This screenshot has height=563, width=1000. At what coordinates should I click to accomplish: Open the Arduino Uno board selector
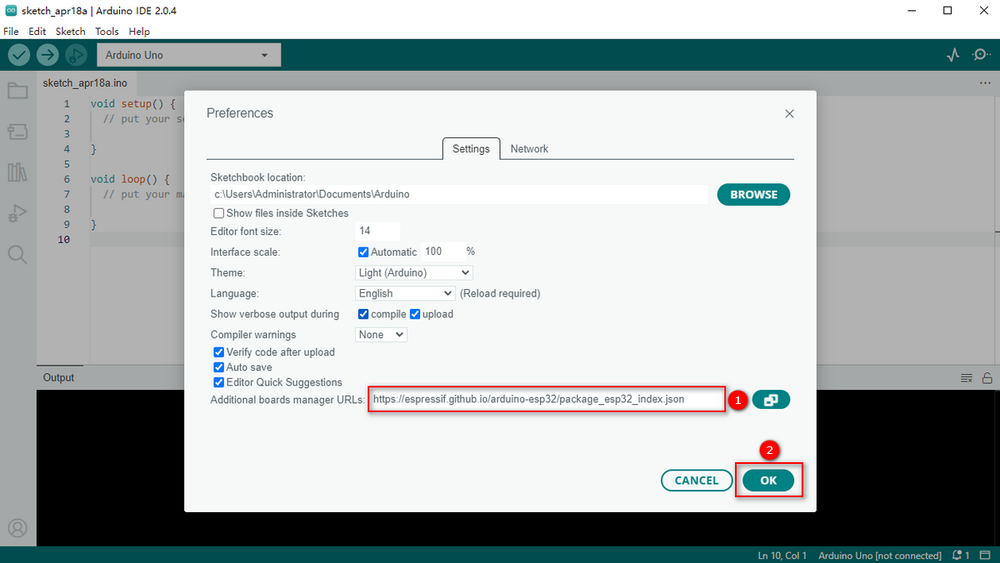click(189, 55)
